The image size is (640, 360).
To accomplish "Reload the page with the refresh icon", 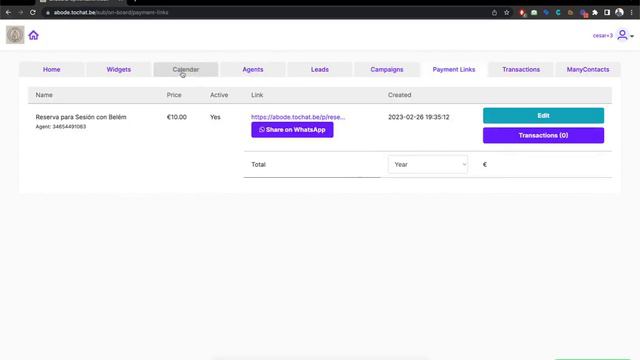I will pyautogui.click(x=33, y=12).
